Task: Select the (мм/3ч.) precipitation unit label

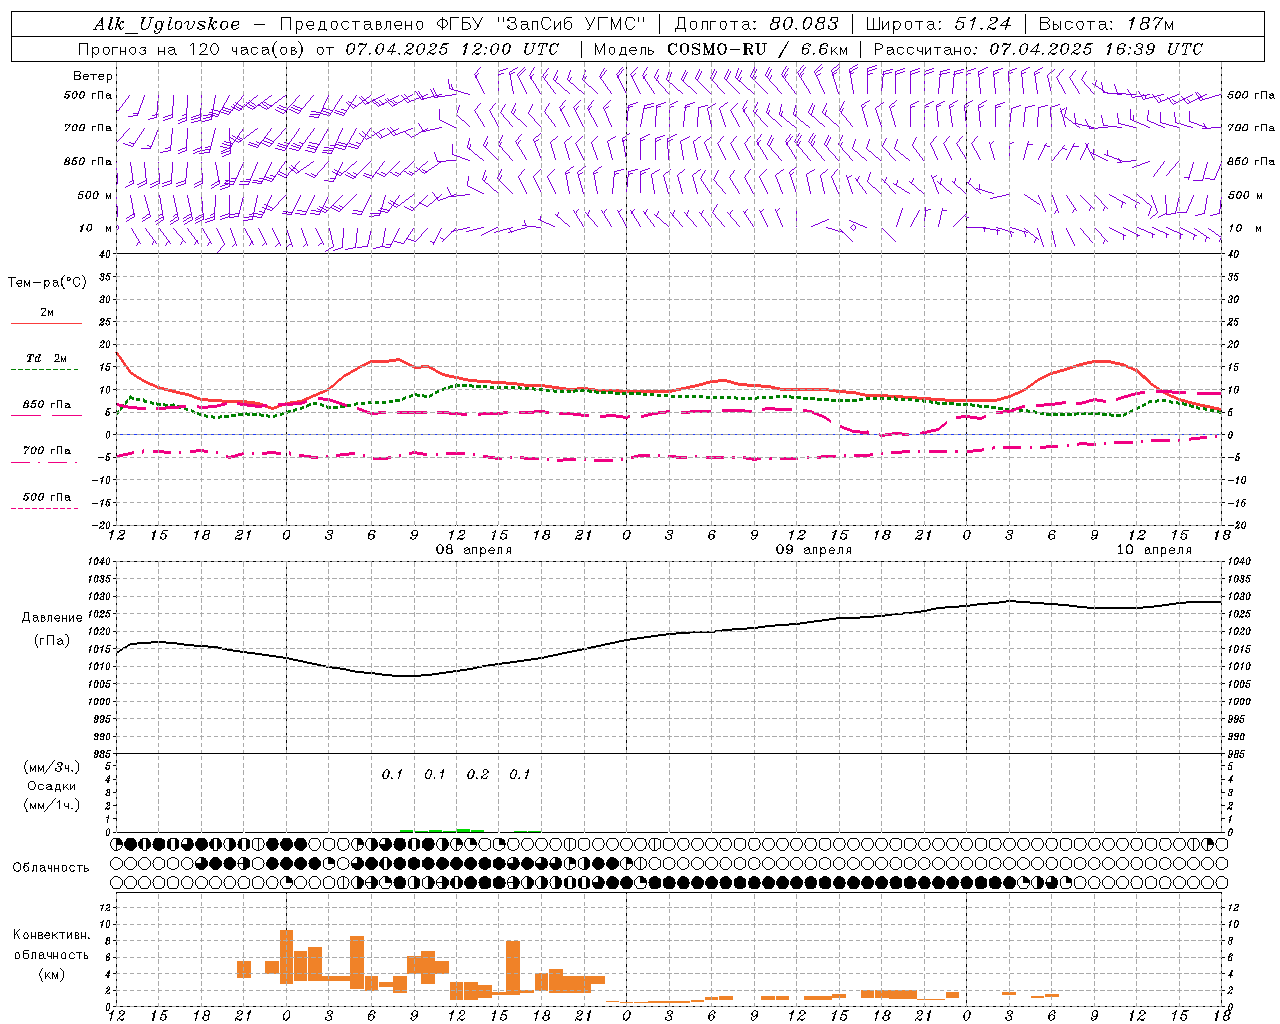Action: tap(52, 767)
